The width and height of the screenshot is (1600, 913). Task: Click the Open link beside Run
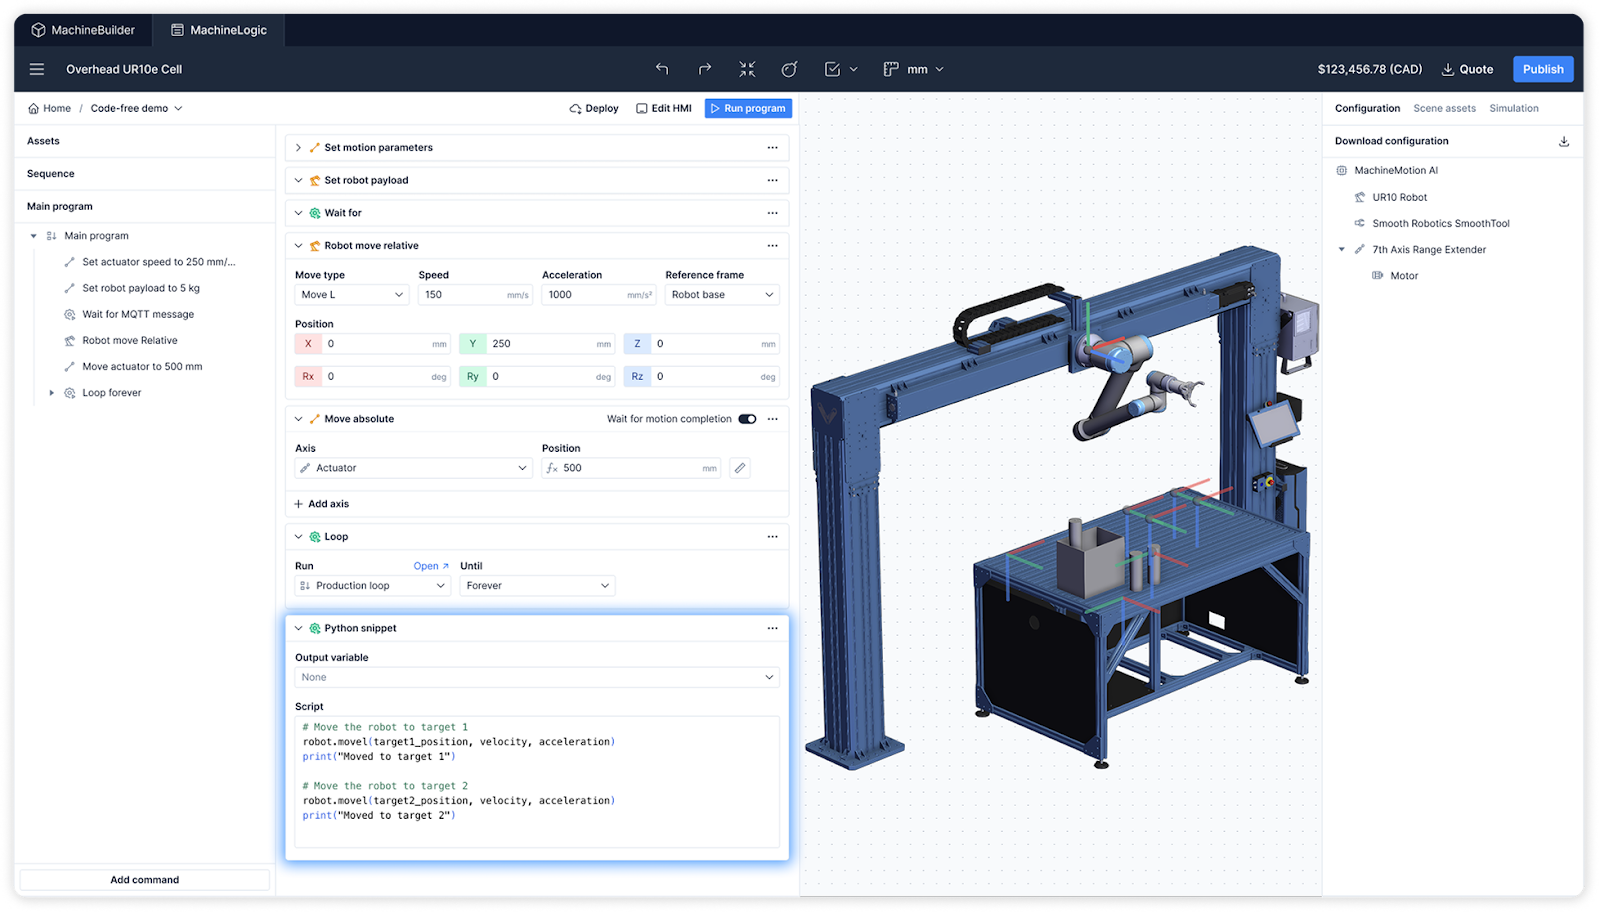430,566
